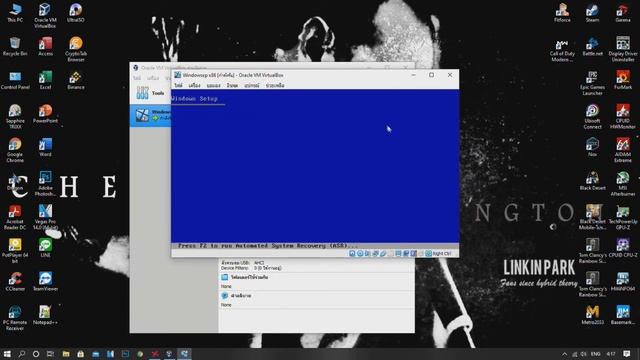
Task: Open Acrobat Reader DC desktop icon
Action: 15,217
